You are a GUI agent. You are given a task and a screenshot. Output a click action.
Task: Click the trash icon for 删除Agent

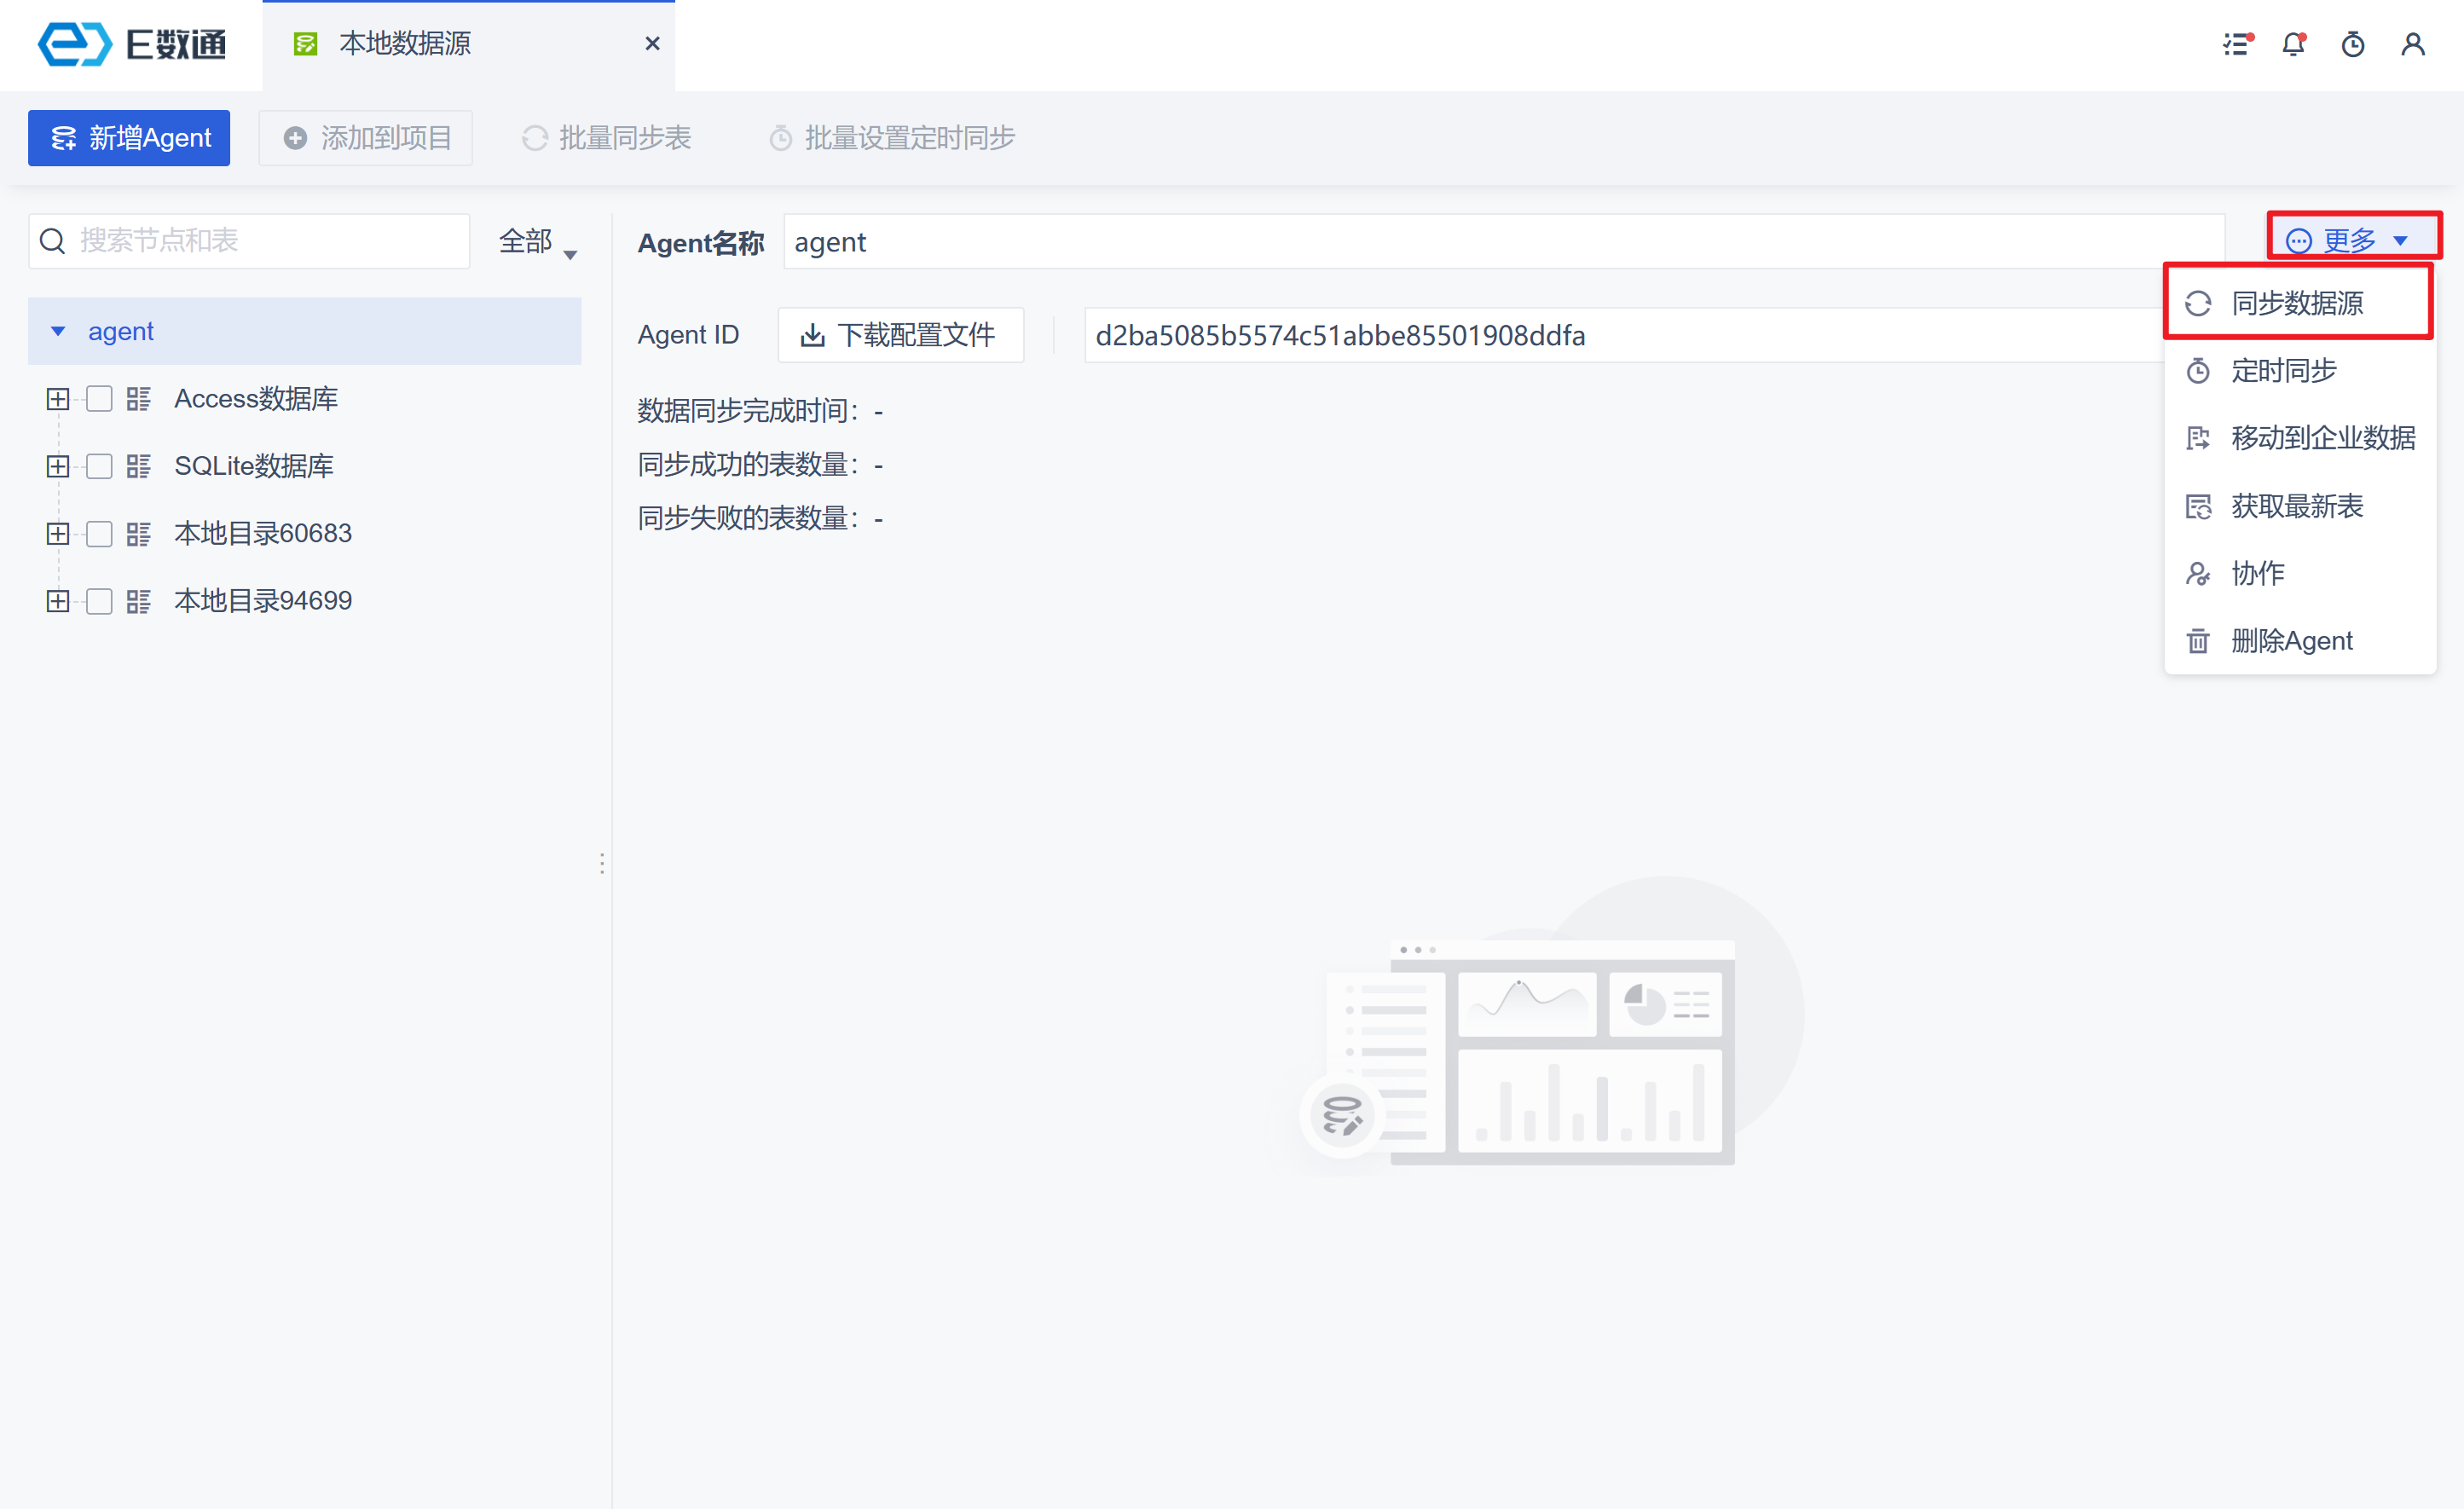point(2197,641)
